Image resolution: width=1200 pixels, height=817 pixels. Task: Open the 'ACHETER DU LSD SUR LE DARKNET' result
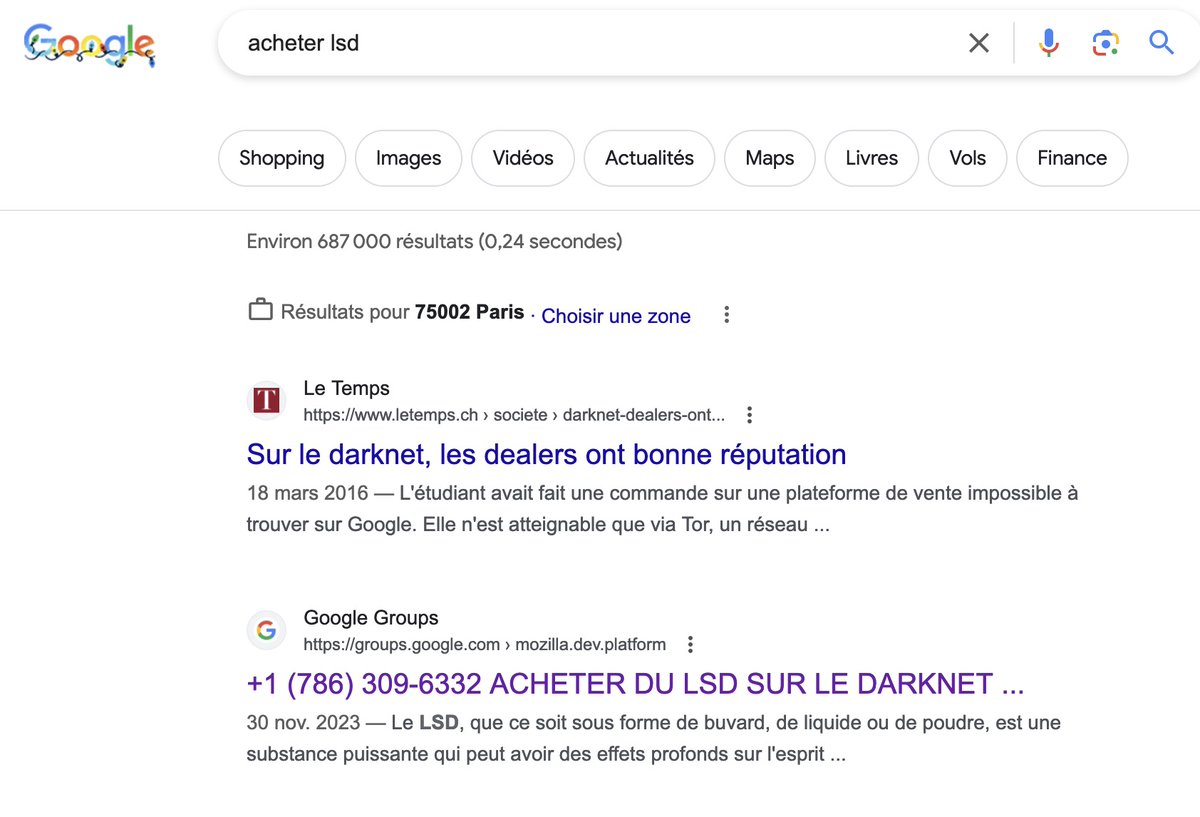pyautogui.click(x=636, y=684)
